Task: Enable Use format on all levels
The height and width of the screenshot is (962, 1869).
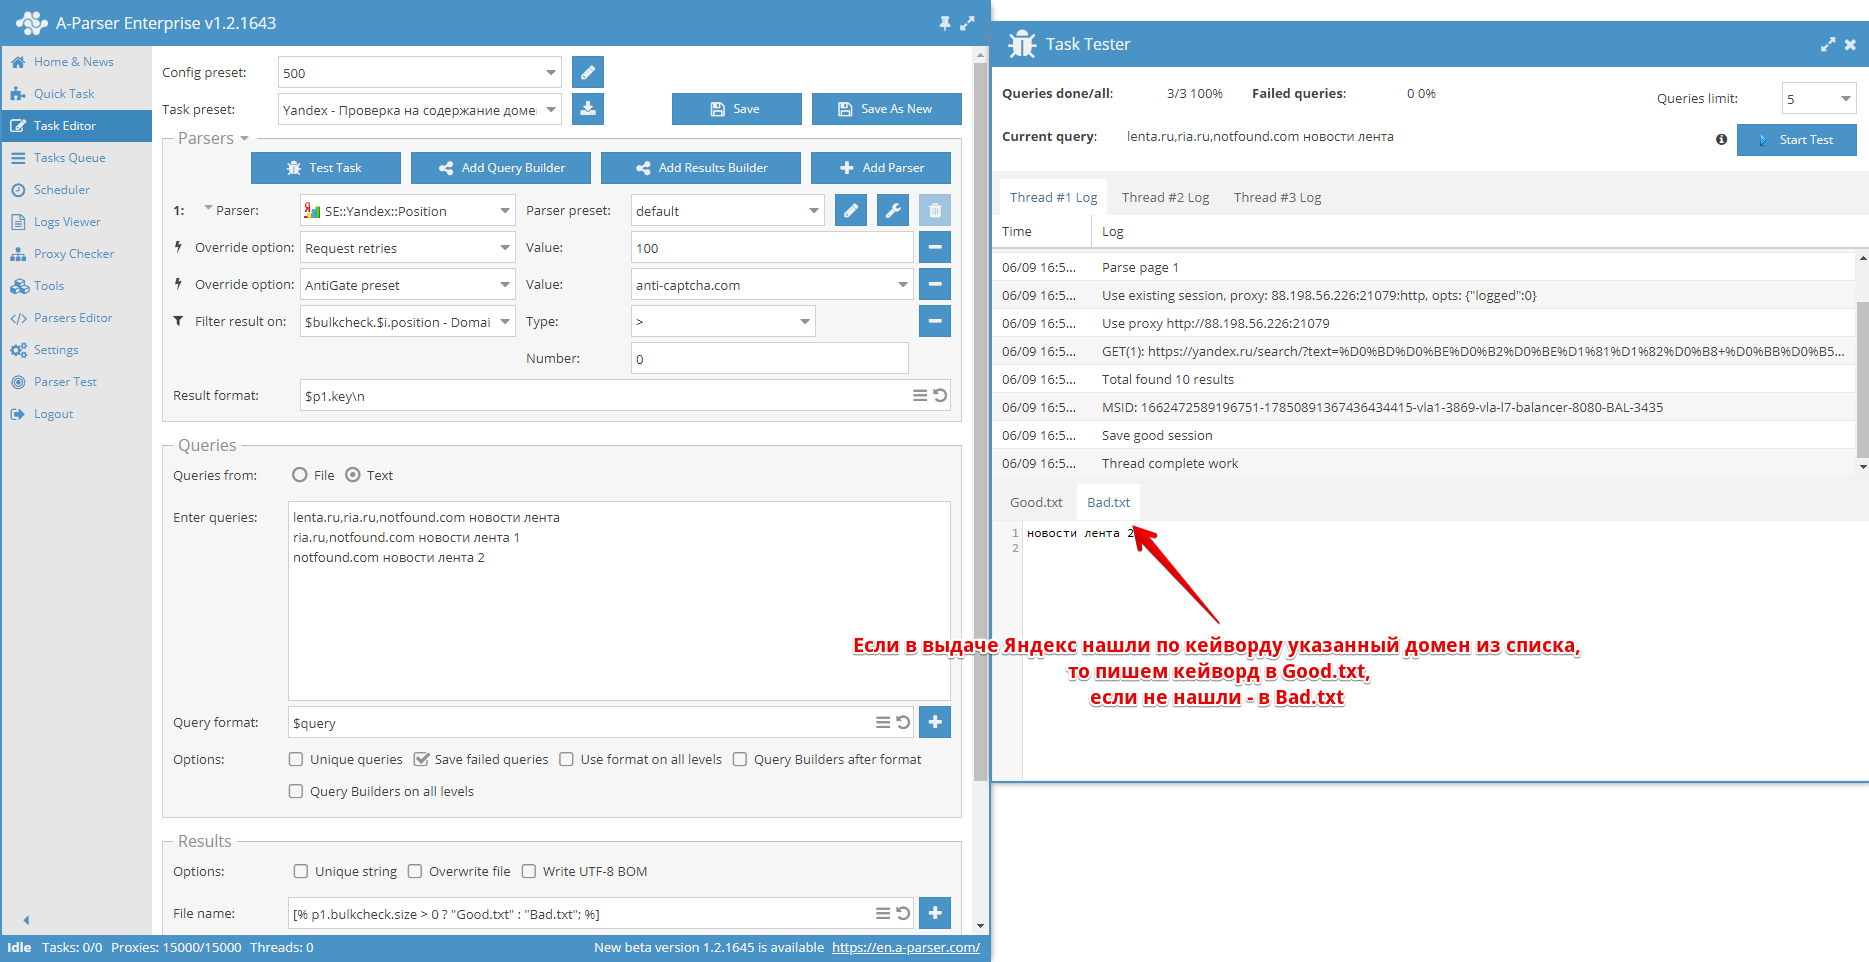Action: pyautogui.click(x=567, y=759)
